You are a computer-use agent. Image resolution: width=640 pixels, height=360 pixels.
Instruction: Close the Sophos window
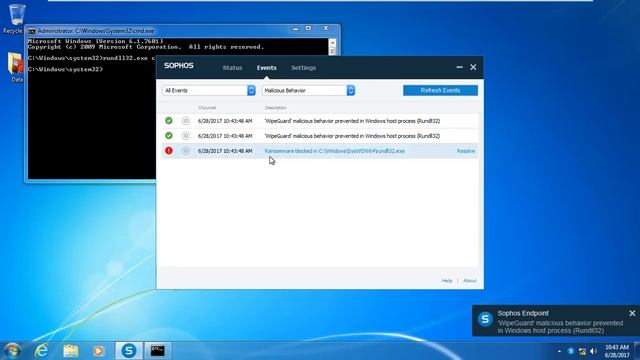(473, 67)
